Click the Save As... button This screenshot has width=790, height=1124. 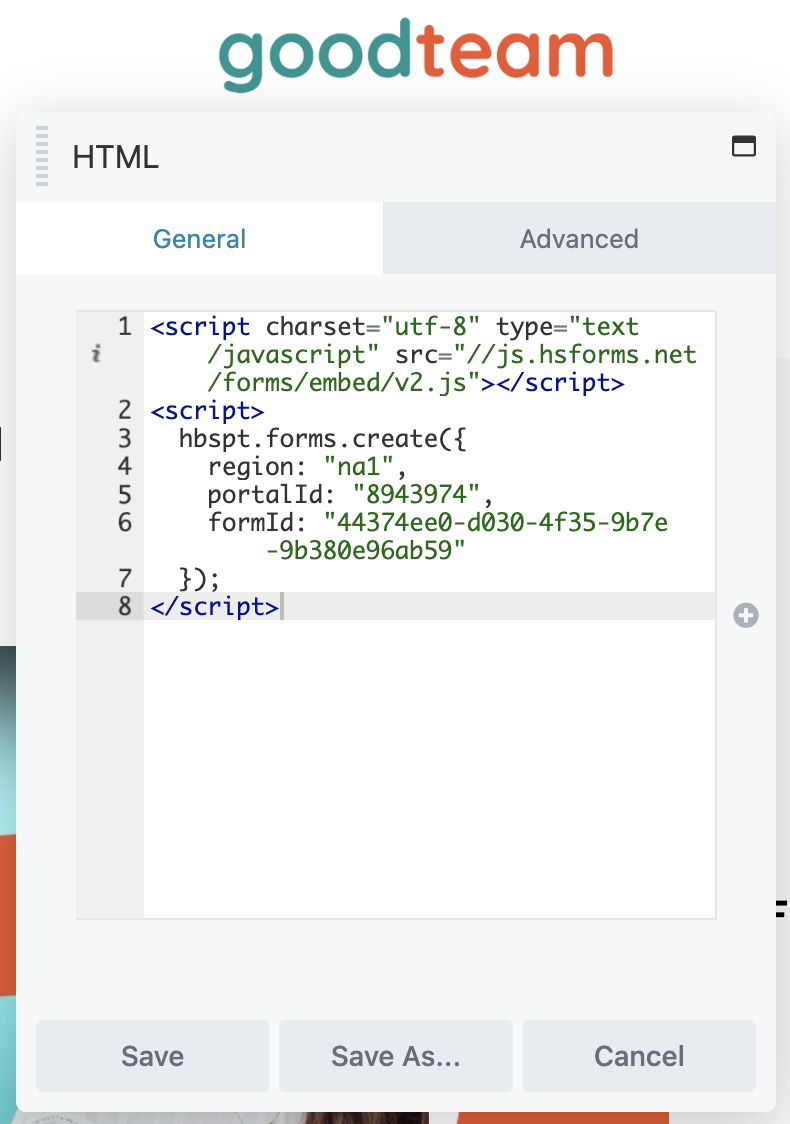click(396, 1056)
